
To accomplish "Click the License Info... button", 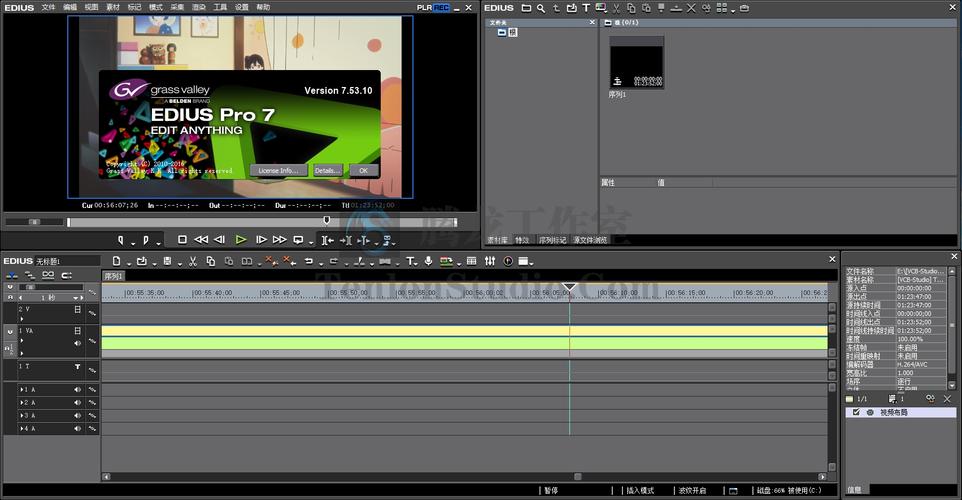I will click(278, 171).
